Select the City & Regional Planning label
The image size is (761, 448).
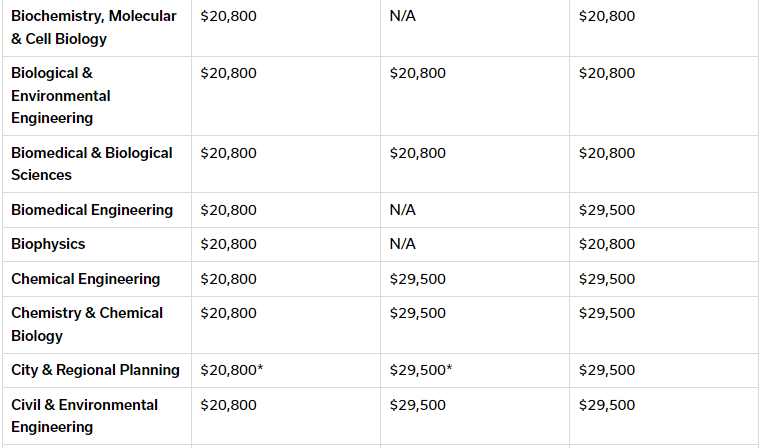click(95, 370)
